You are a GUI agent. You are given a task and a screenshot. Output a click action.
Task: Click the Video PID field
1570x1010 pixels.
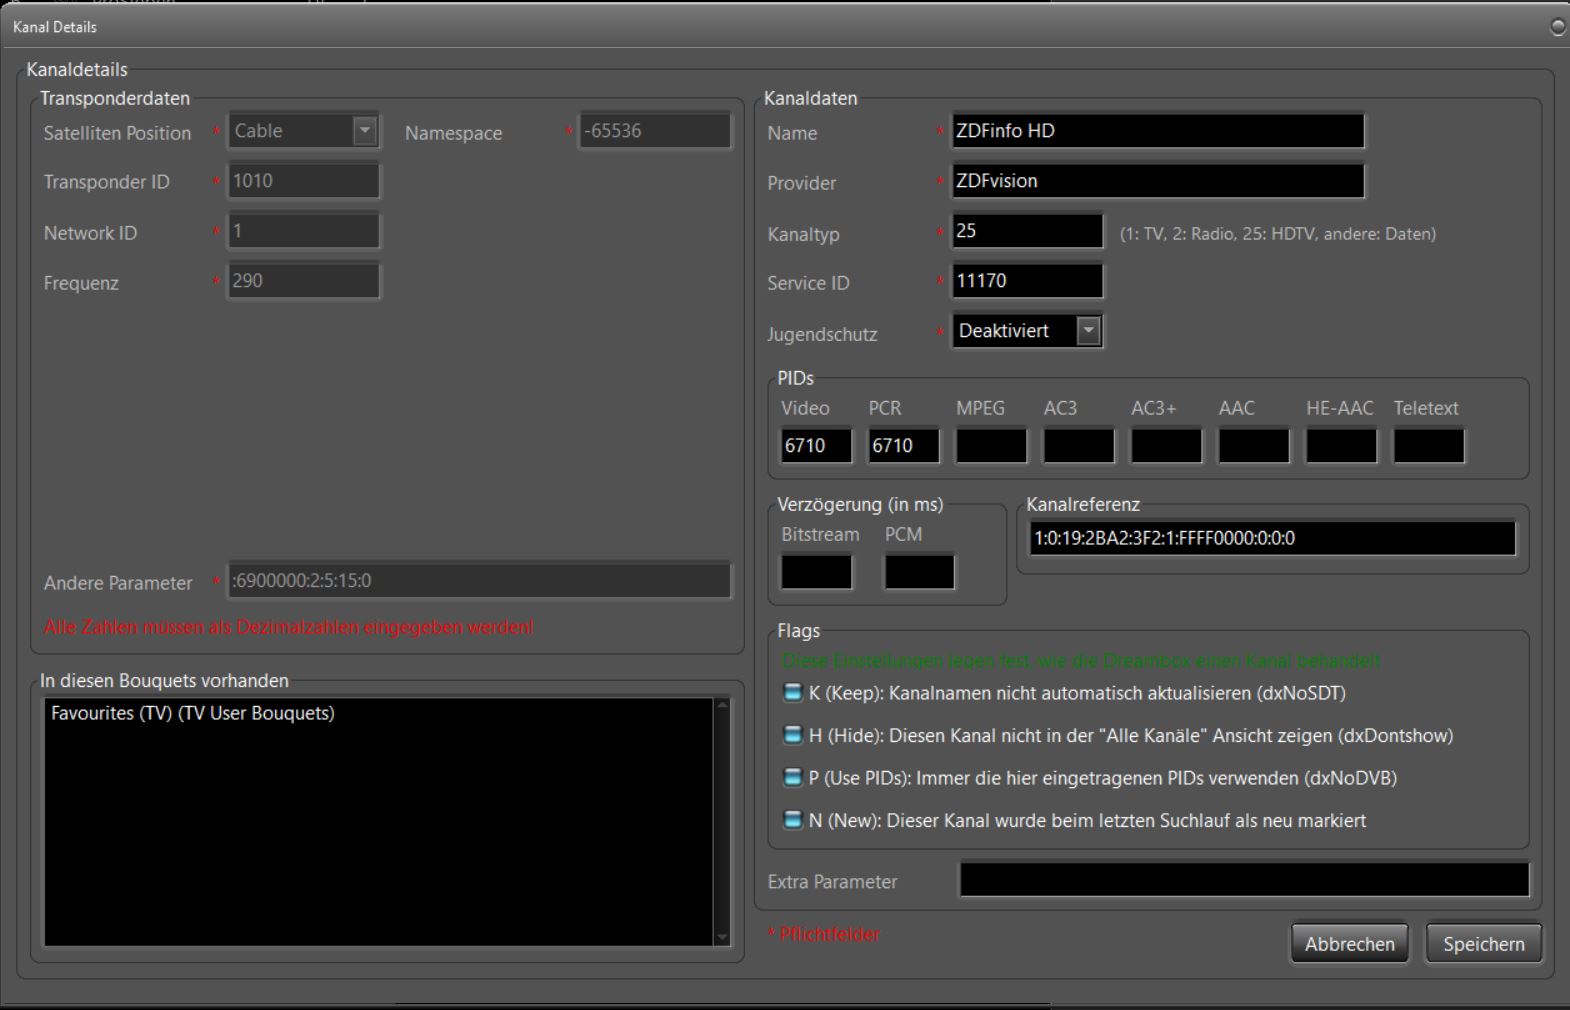coord(816,446)
